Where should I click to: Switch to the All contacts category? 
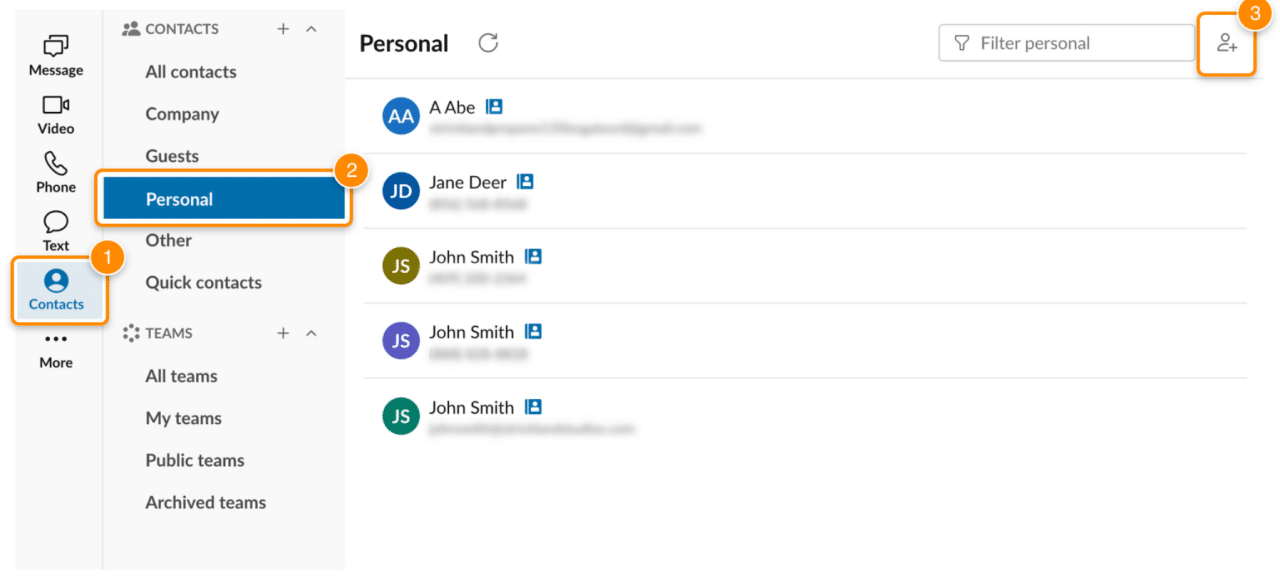pos(190,71)
